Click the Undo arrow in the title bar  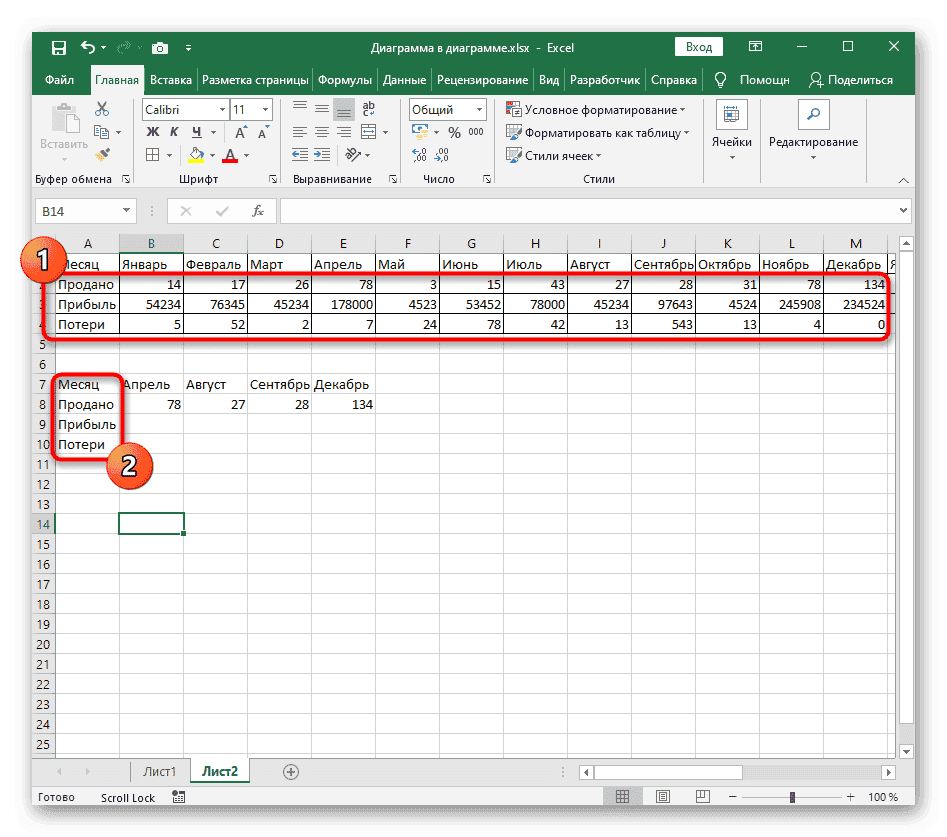click(88, 48)
